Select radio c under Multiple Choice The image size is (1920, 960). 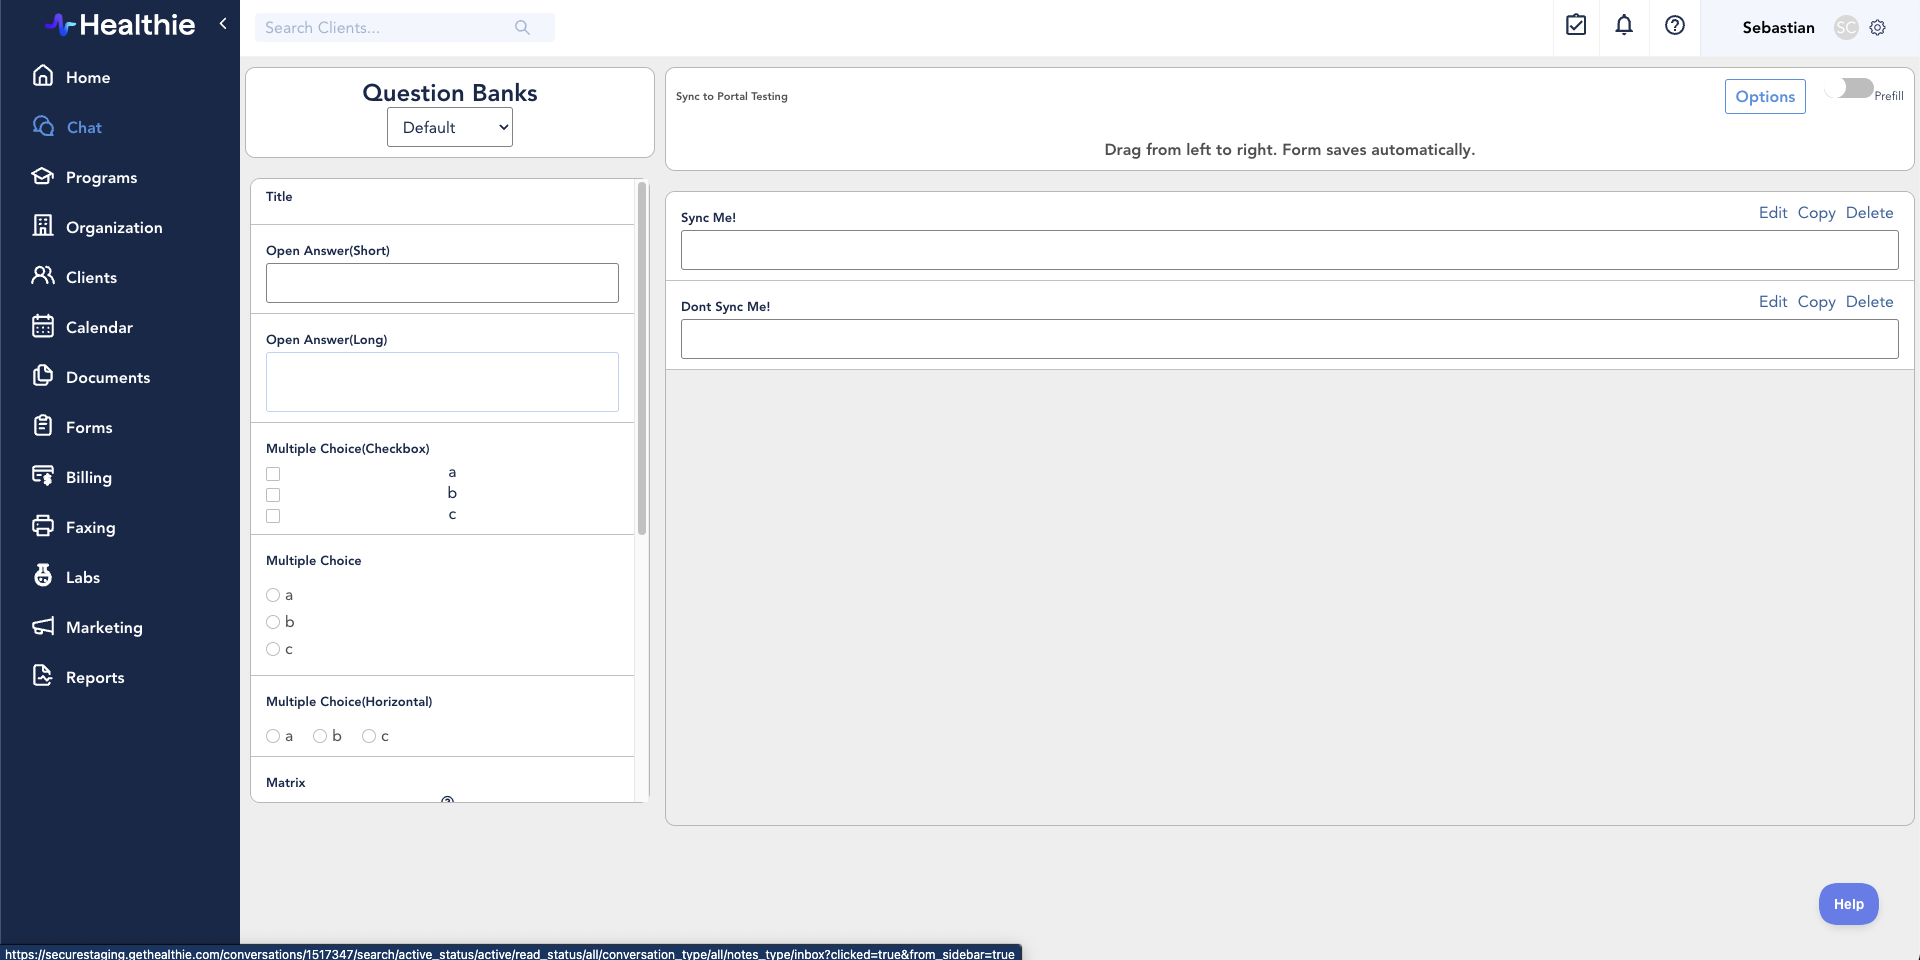(x=273, y=649)
